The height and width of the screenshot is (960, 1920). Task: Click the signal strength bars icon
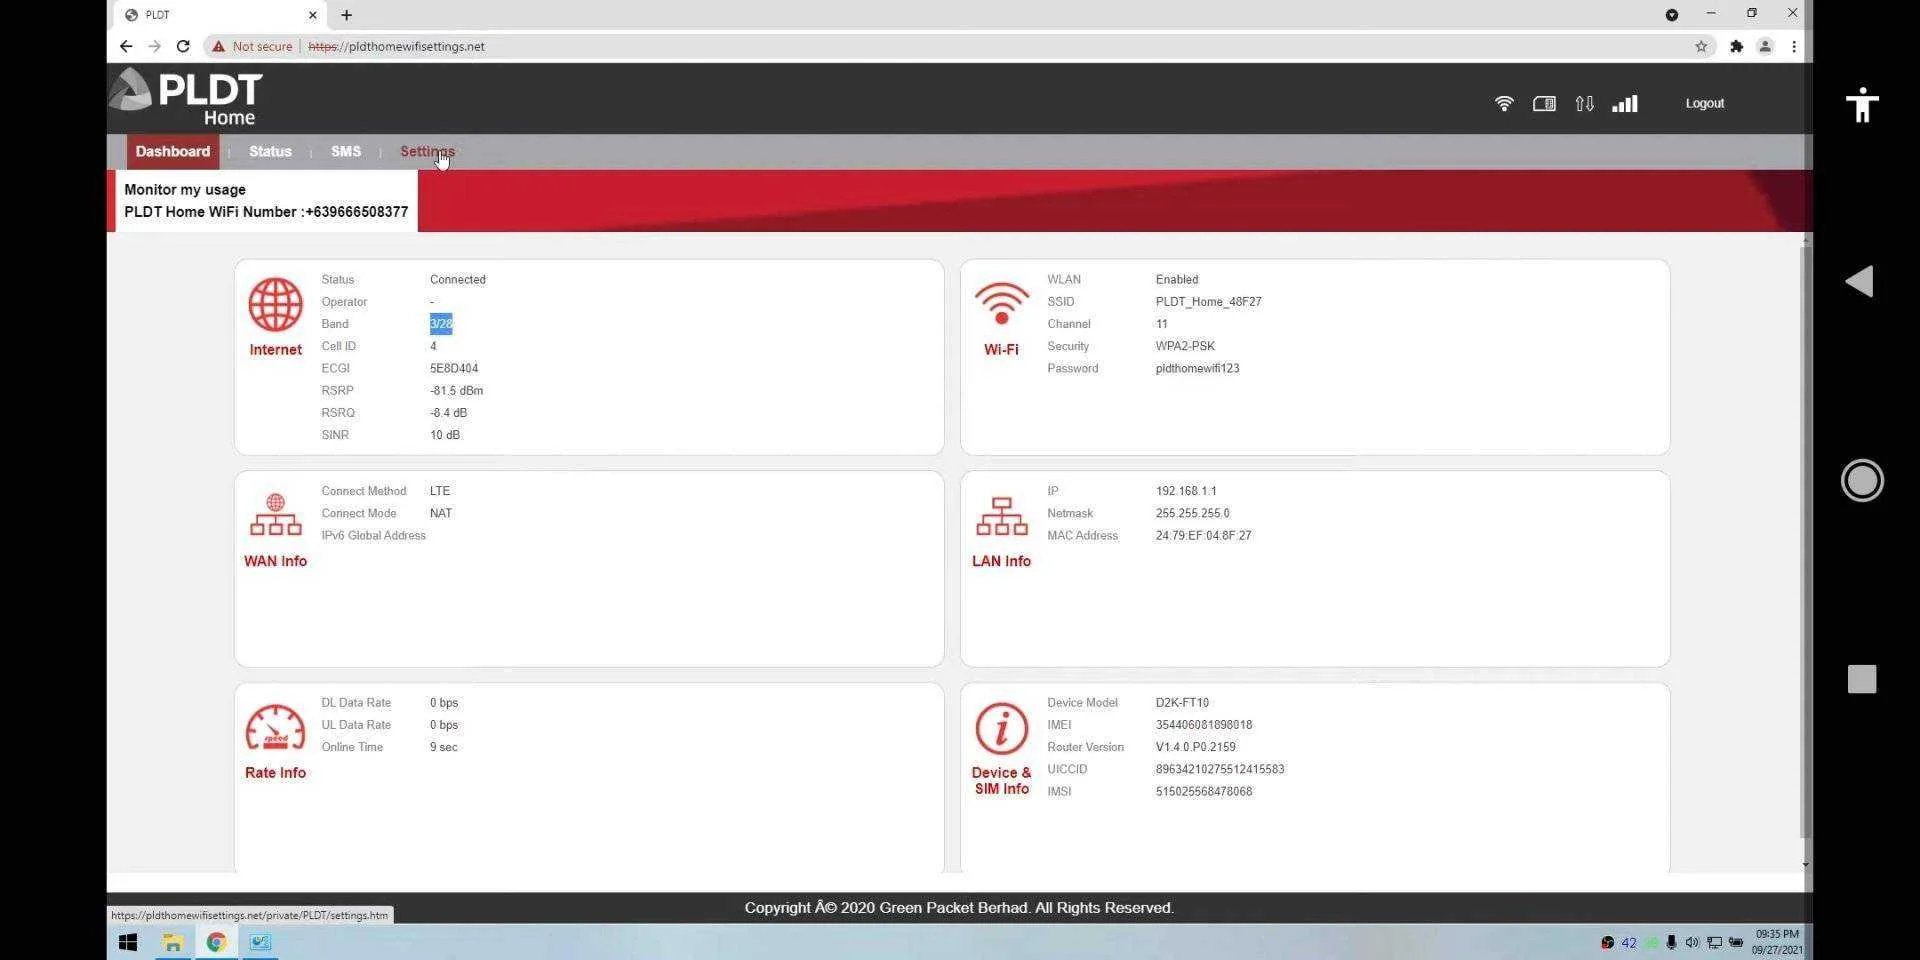pos(1625,103)
